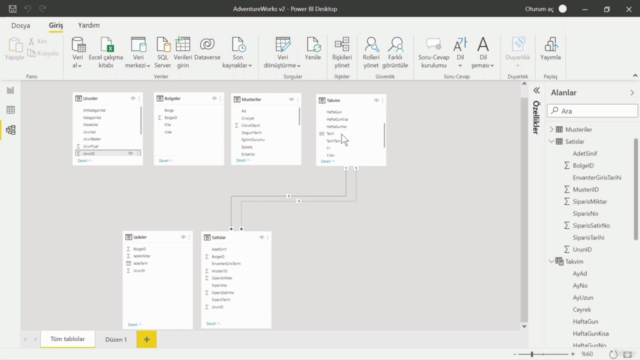Collapse the Takvim table in Alanlar
The image size is (640, 360).
(551, 262)
